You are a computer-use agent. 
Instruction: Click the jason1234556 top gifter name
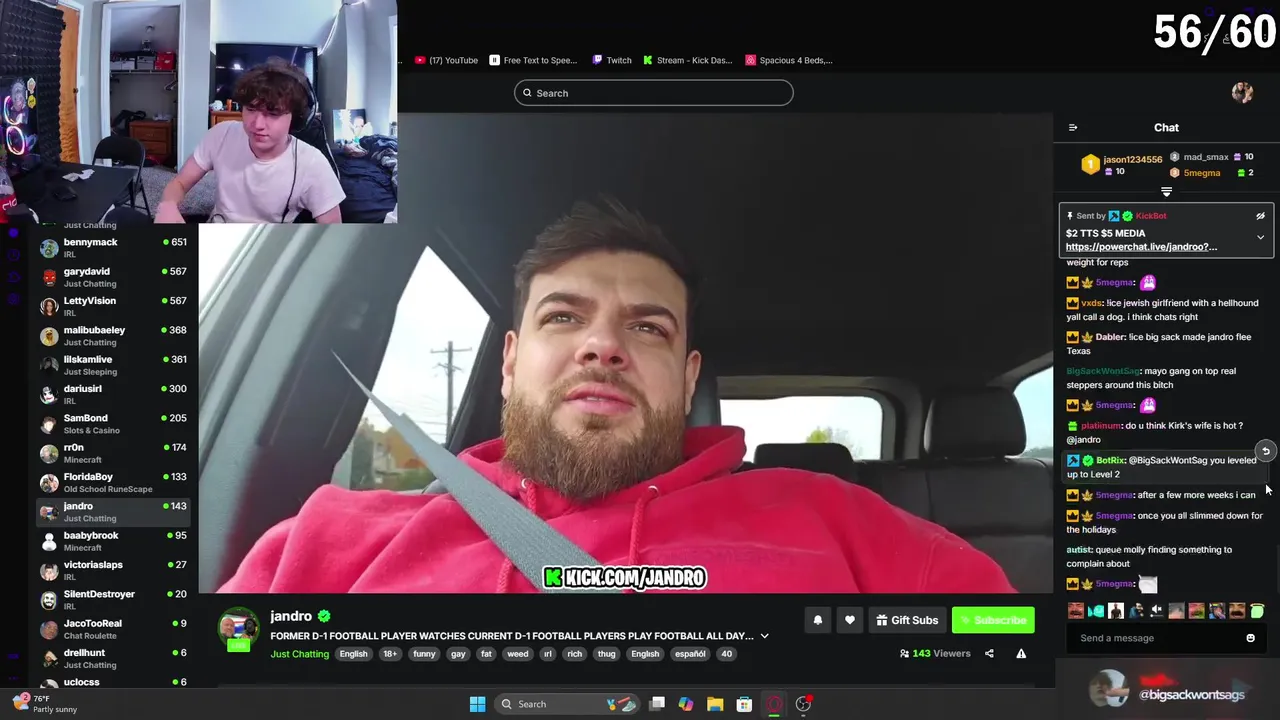pos(1132,159)
